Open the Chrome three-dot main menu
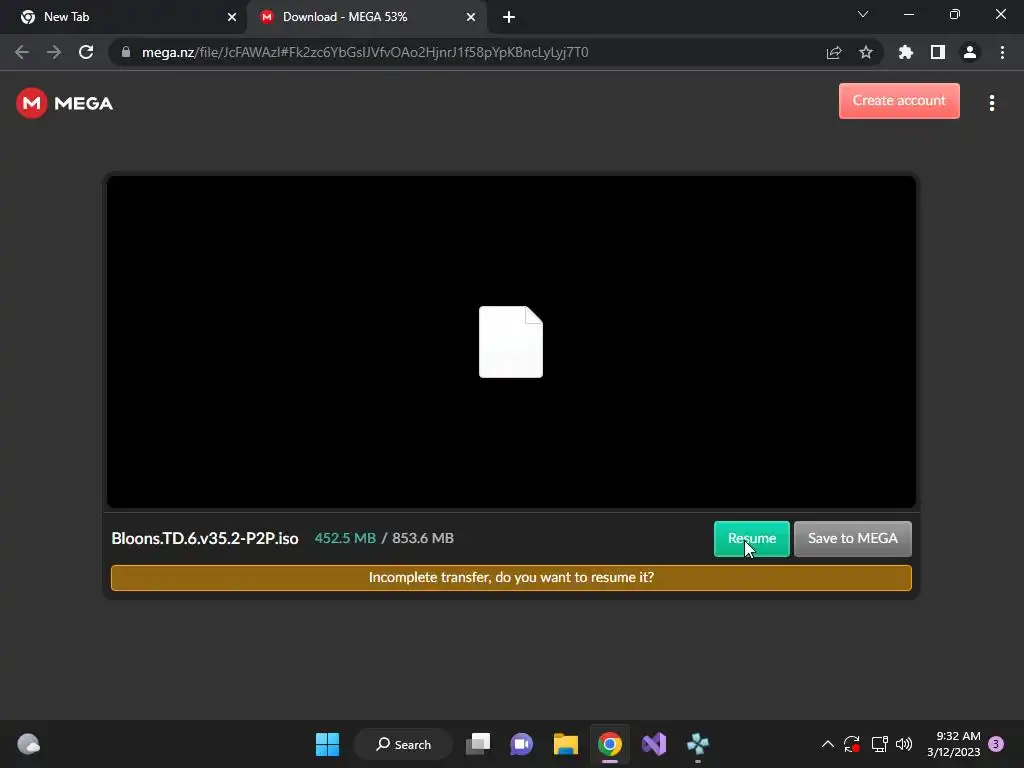 coord(1002,52)
